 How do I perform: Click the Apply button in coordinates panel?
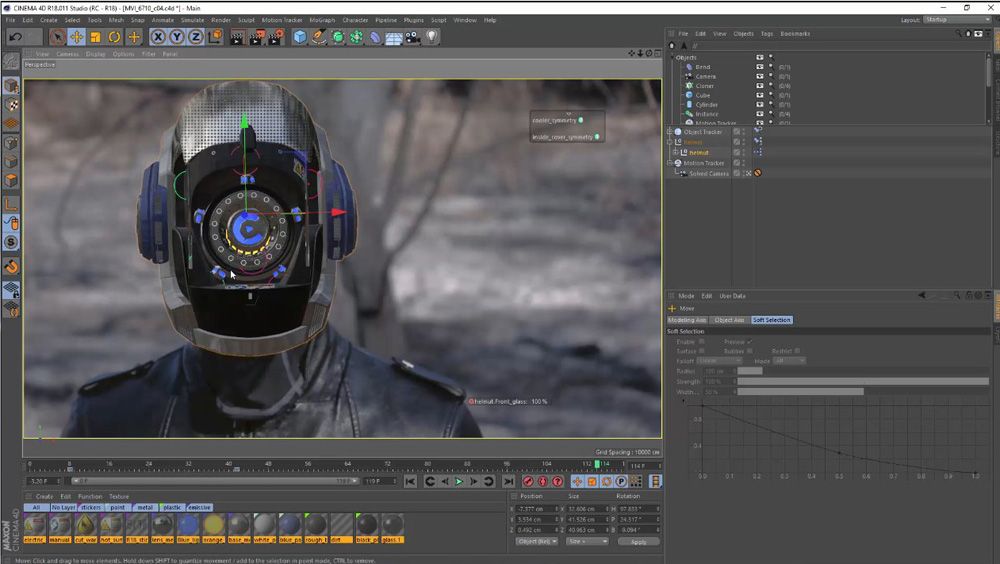tap(638, 541)
